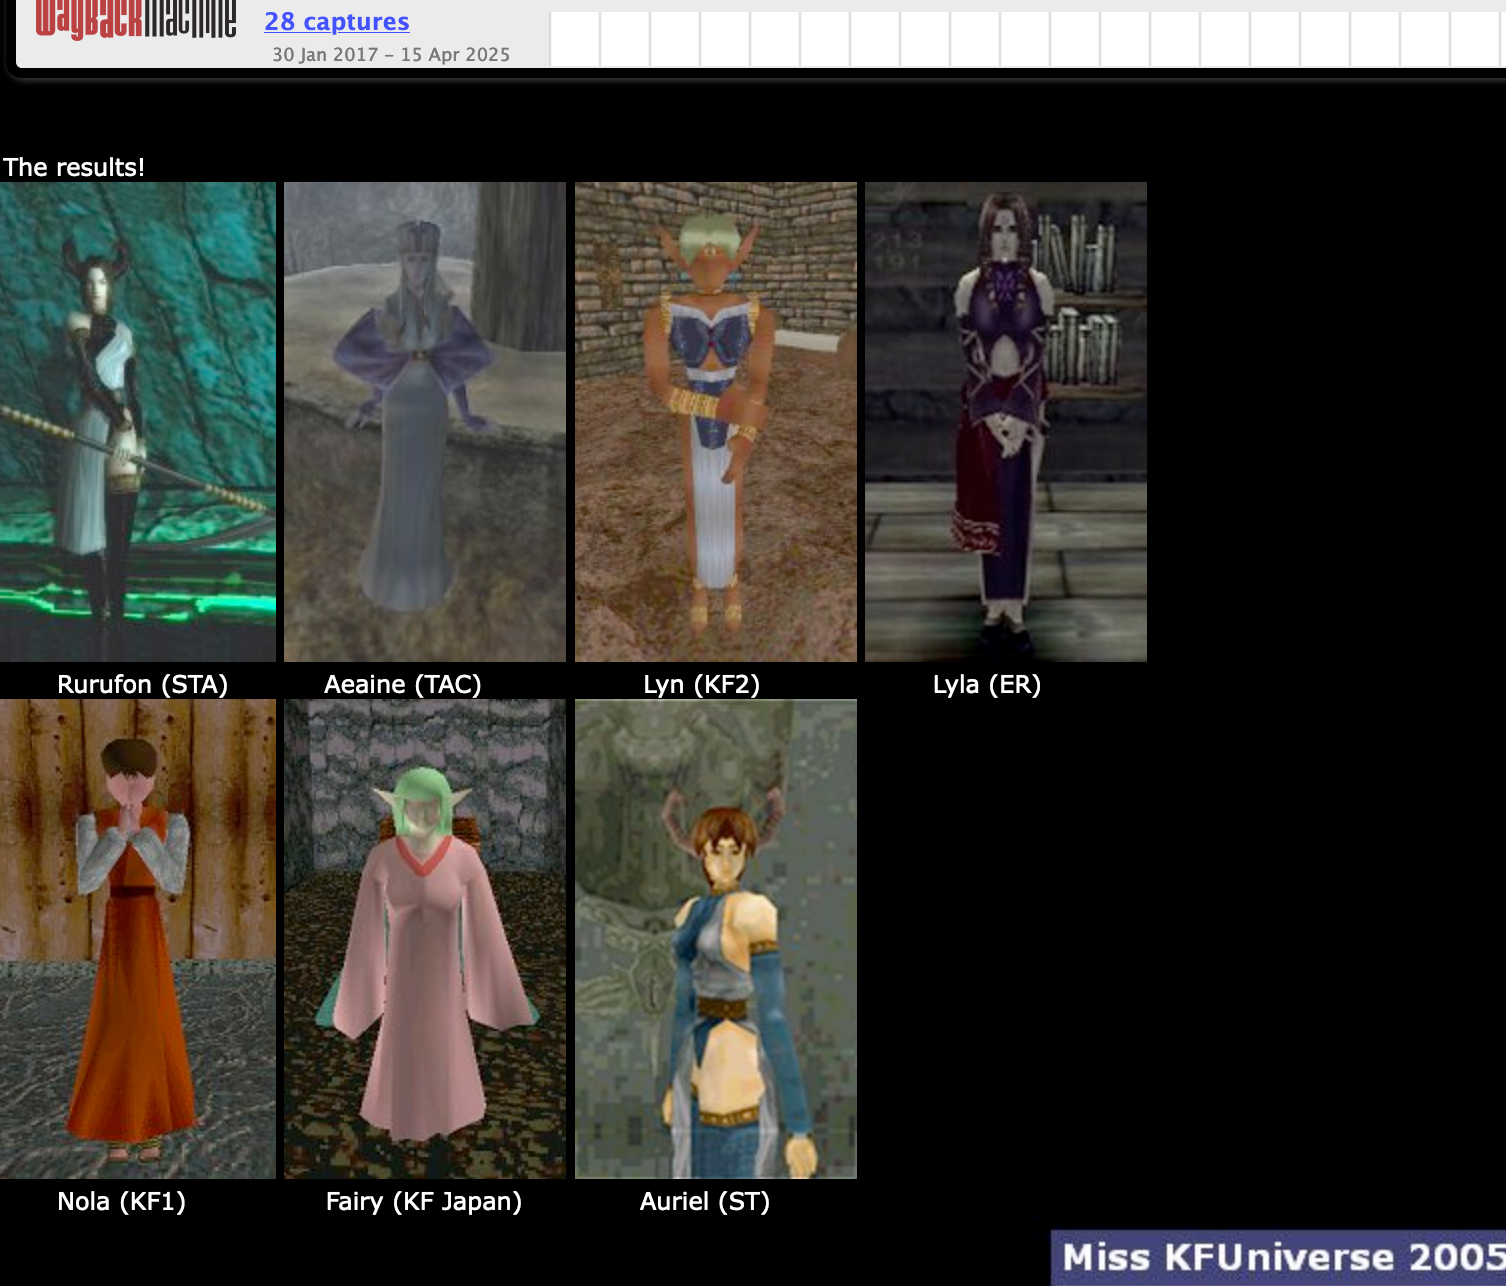Click the "Aeaine (TAC)" caption
1506x1286 pixels.
(403, 685)
